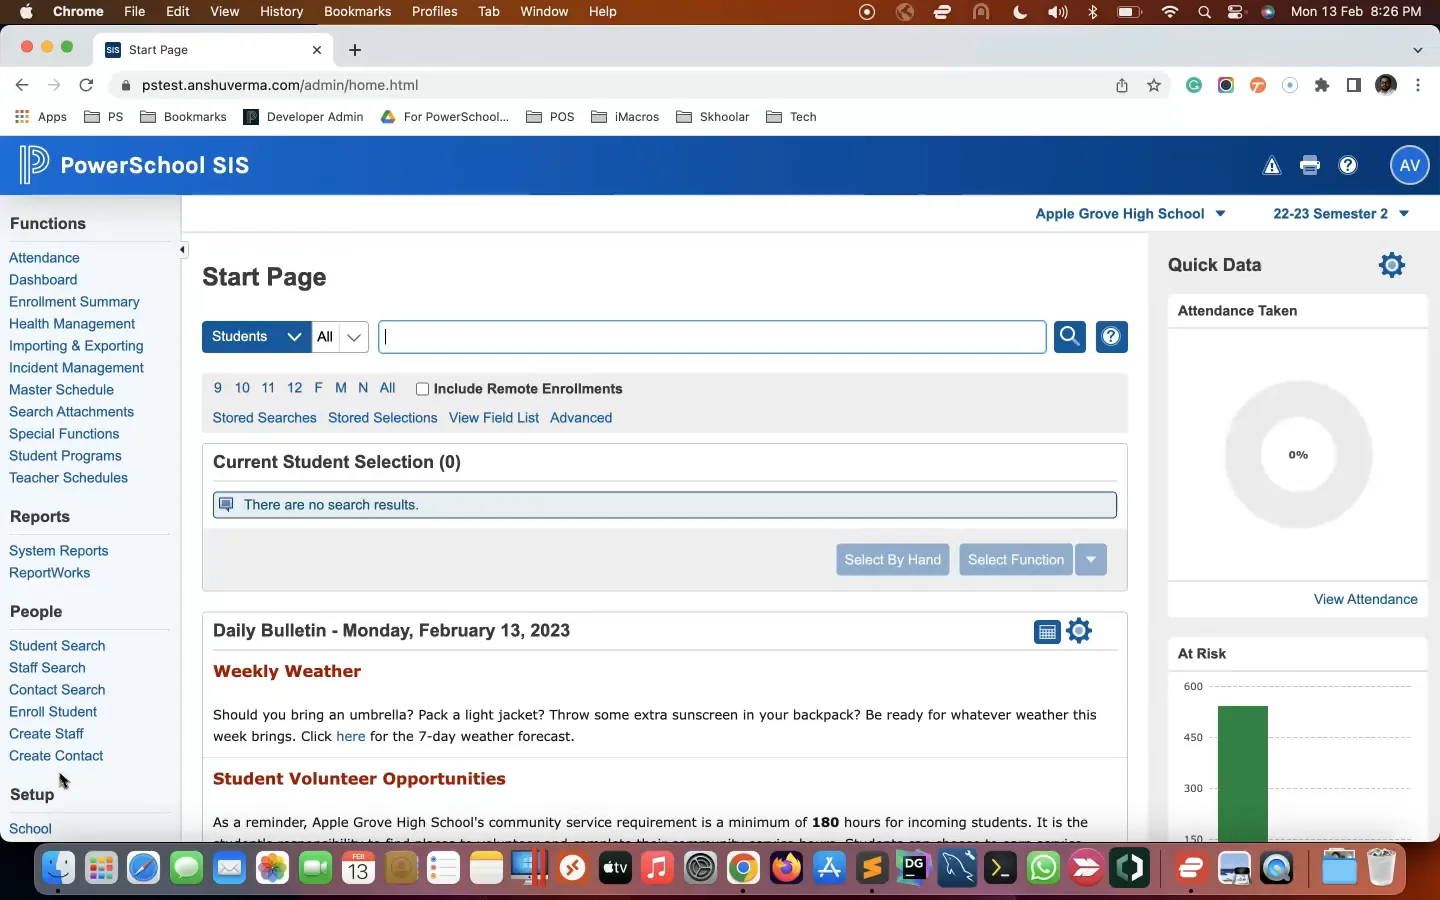Screen dimensions: 1440x900
Task: Open PowerSchool help question mark icon
Action: click(x=1348, y=166)
